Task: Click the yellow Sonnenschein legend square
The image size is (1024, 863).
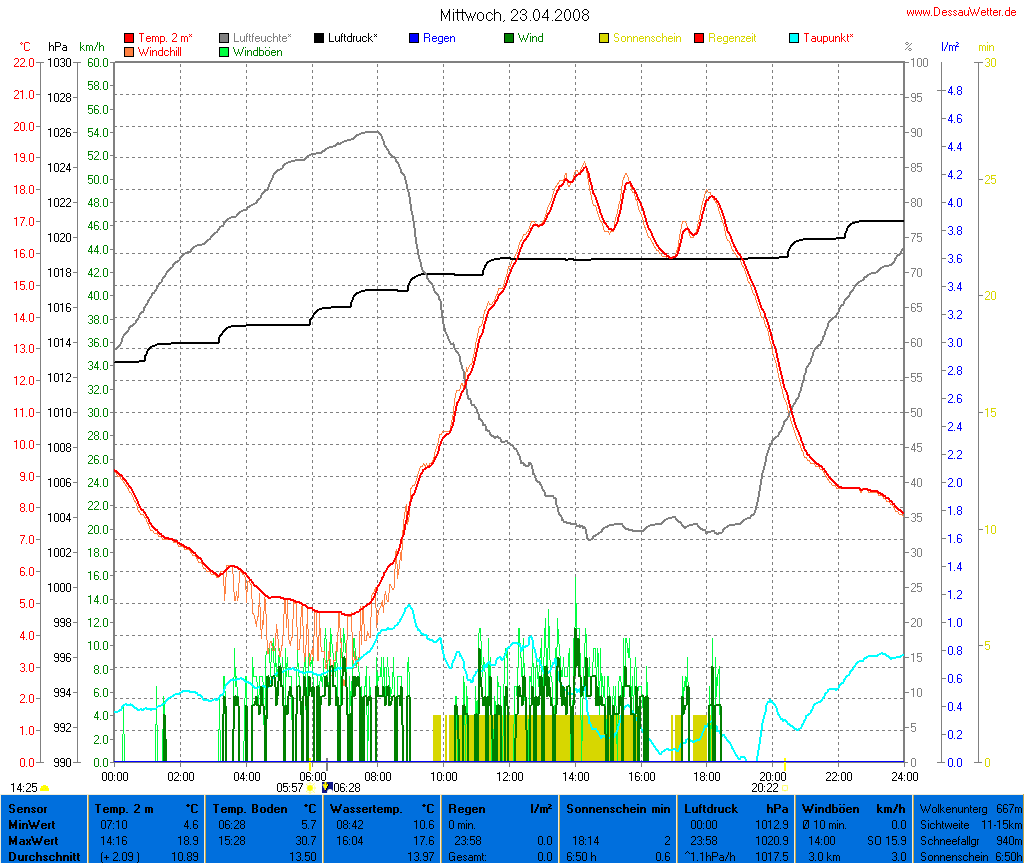Action: [604, 38]
